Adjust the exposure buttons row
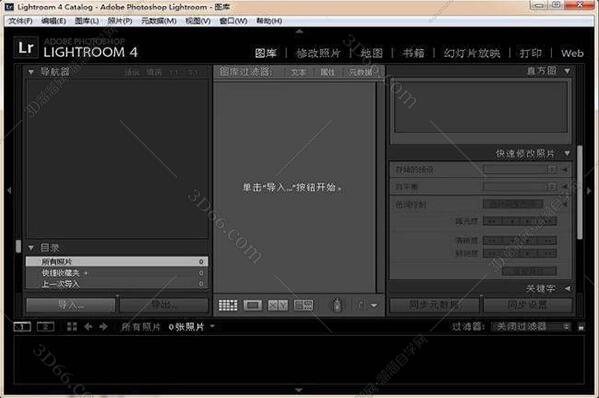The image size is (599, 398). point(520,221)
